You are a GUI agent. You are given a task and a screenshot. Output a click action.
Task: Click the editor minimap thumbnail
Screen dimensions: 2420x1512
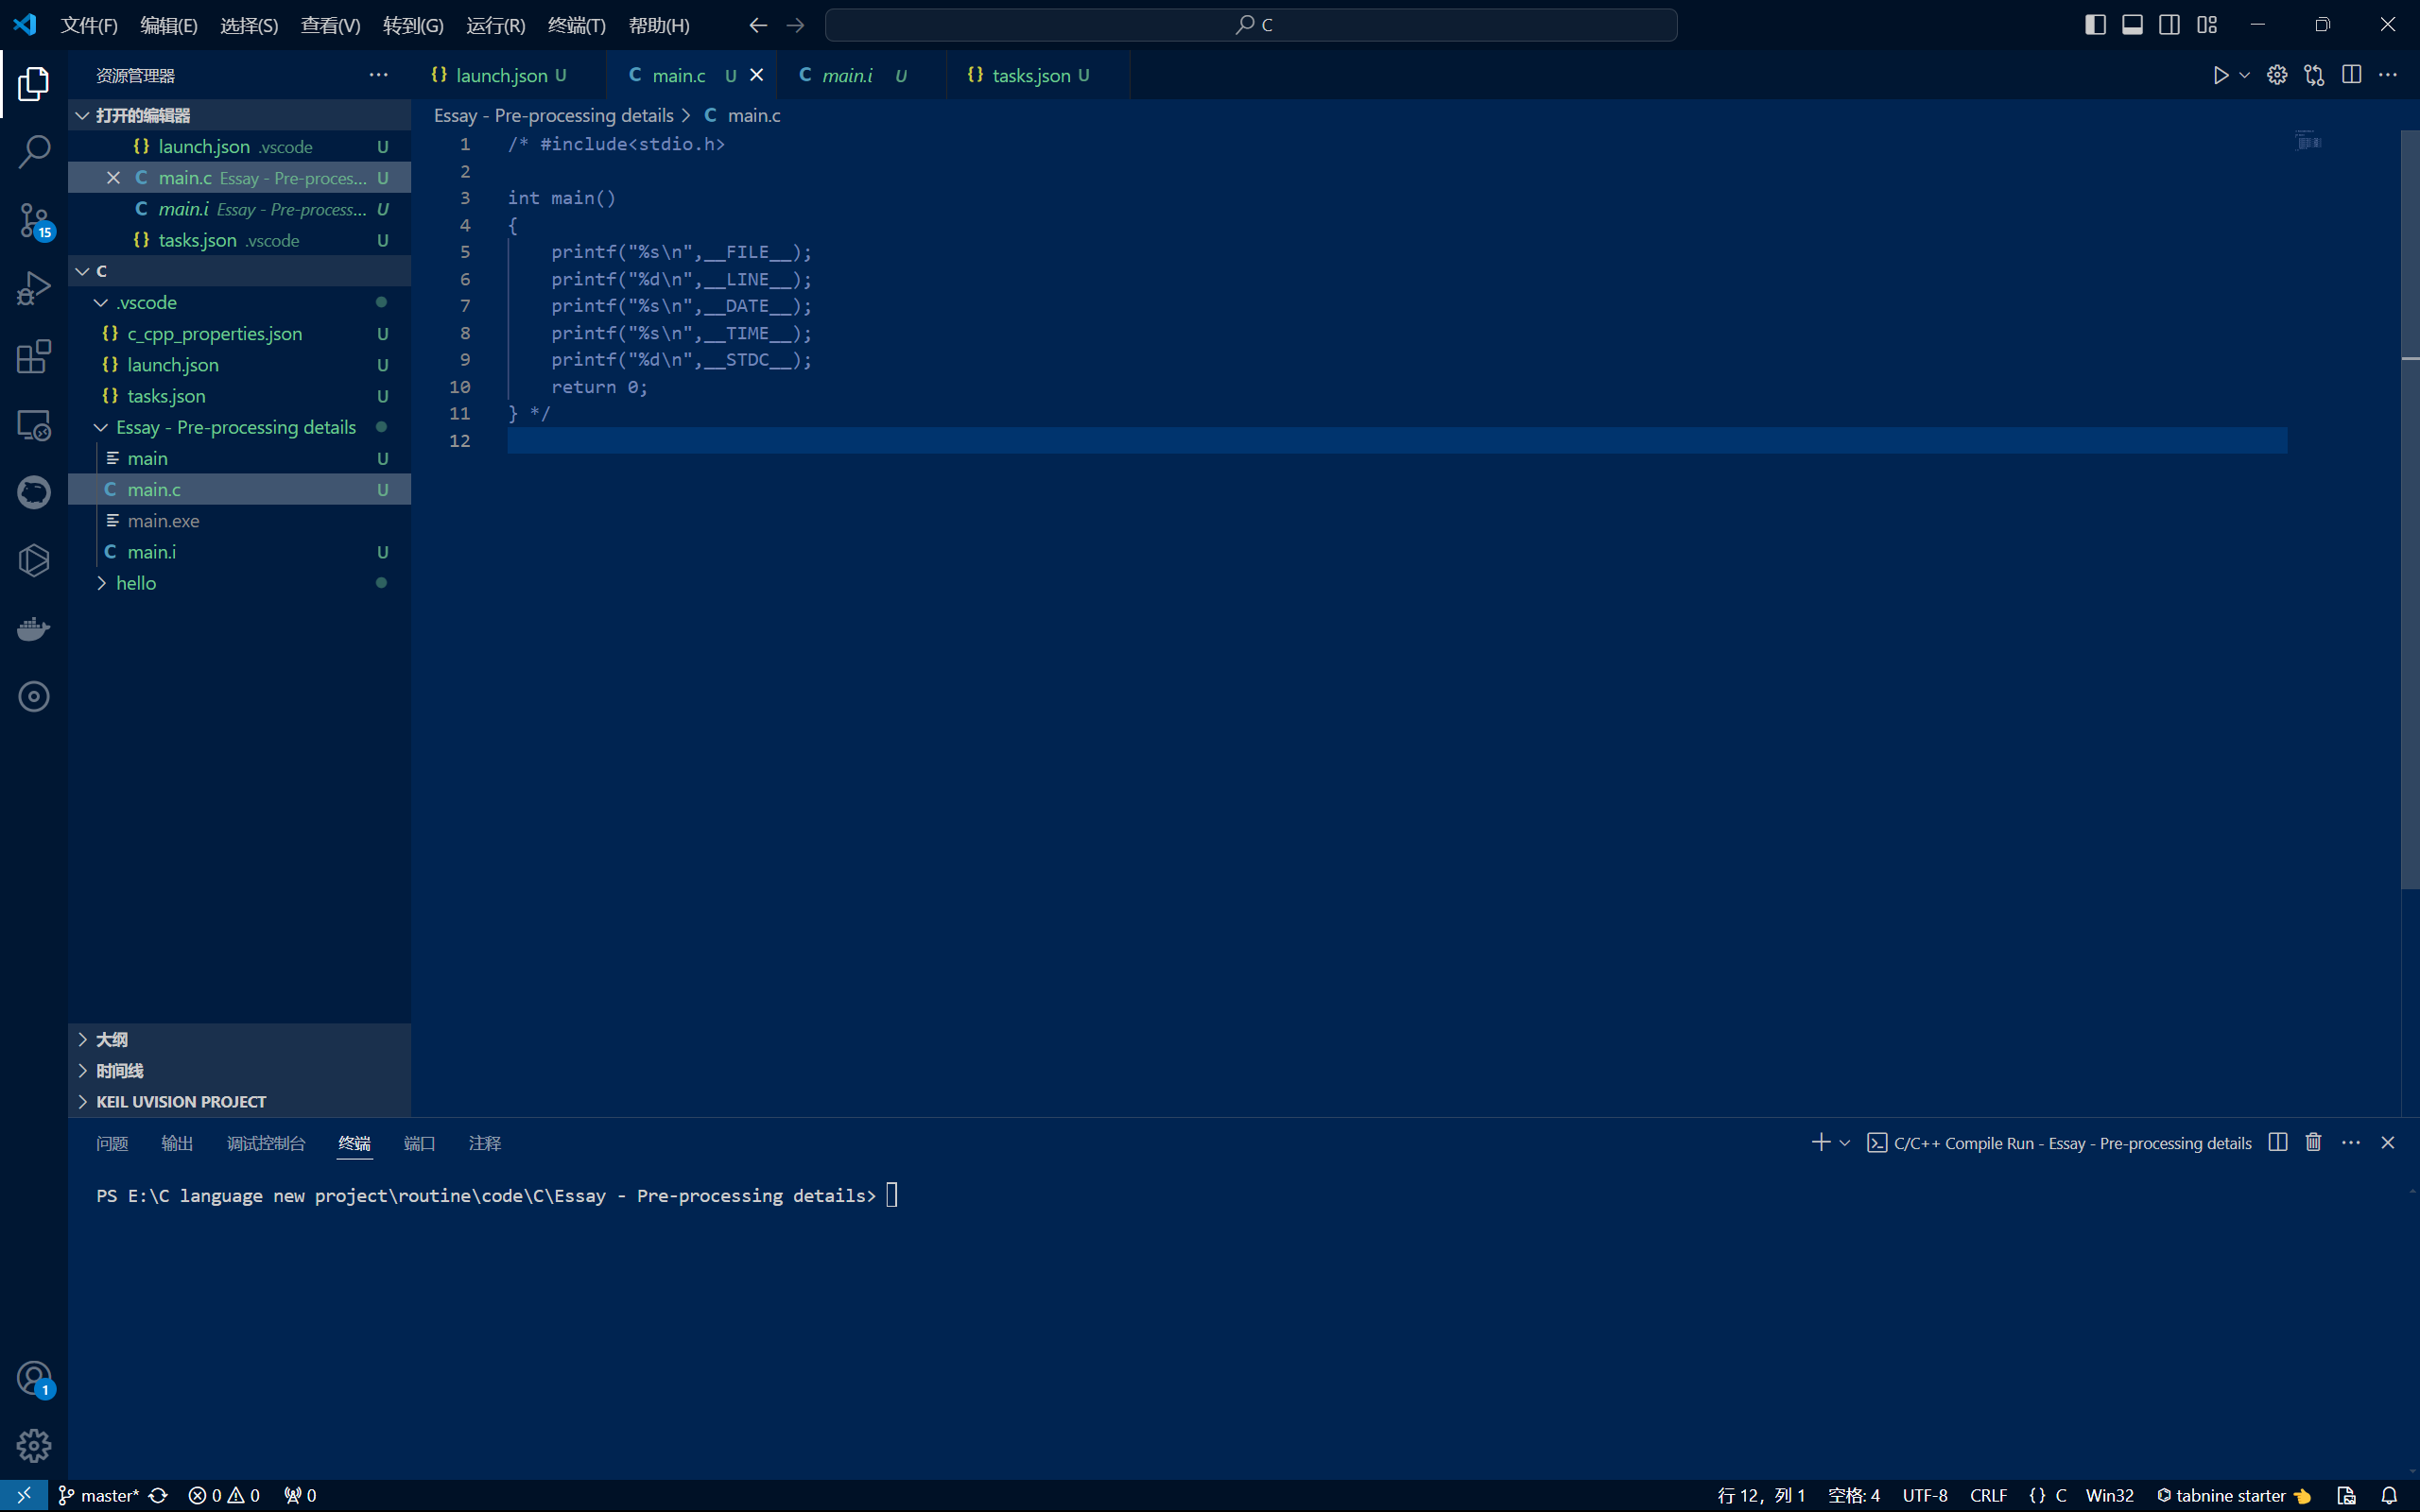coord(2308,141)
